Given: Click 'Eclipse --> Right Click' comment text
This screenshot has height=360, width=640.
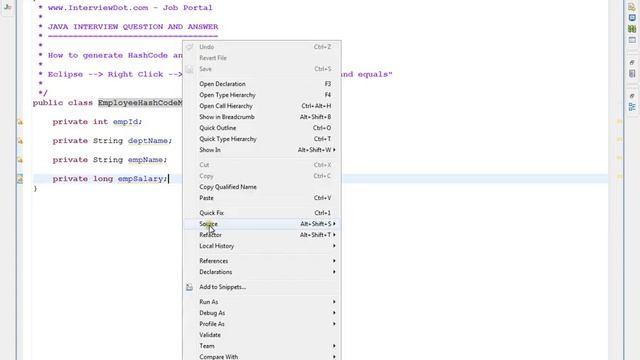Looking at the screenshot, I should pyautogui.click(x=115, y=74).
